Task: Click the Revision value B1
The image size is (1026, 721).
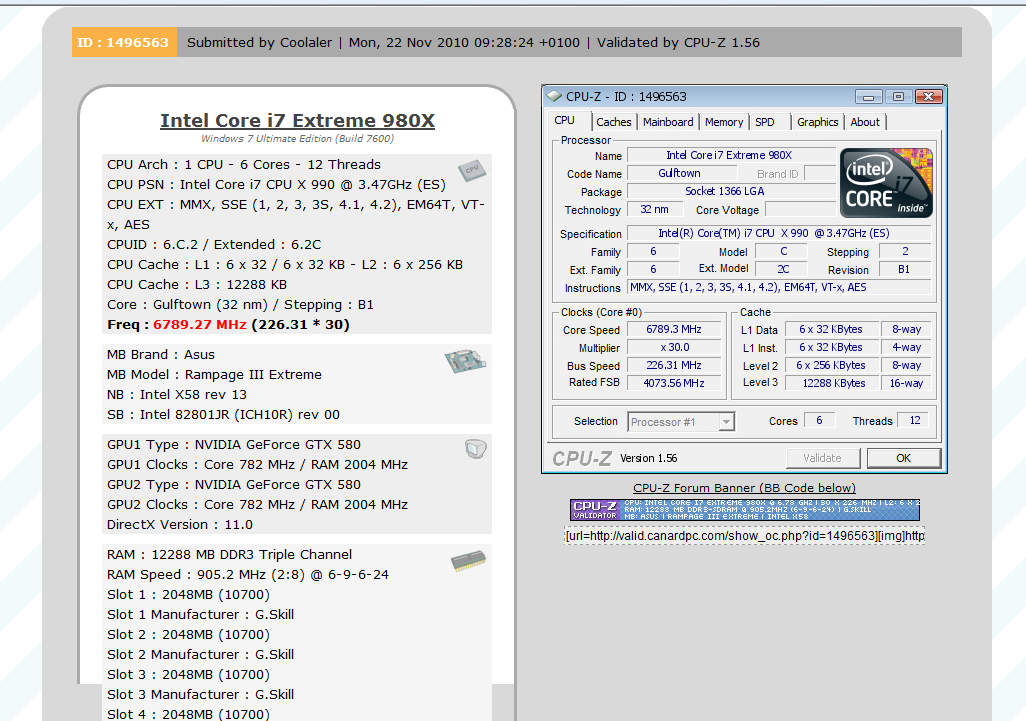Action: coord(904,269)
